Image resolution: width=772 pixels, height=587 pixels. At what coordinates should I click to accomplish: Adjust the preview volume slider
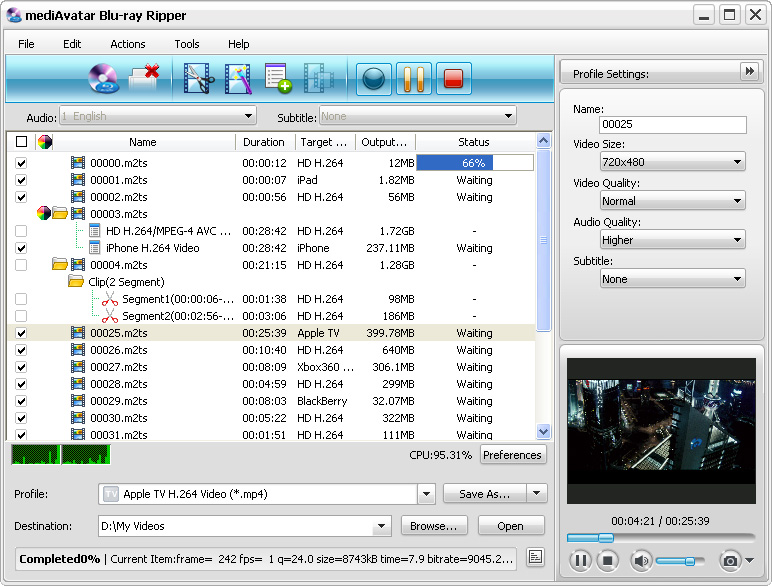pos(680,561)
